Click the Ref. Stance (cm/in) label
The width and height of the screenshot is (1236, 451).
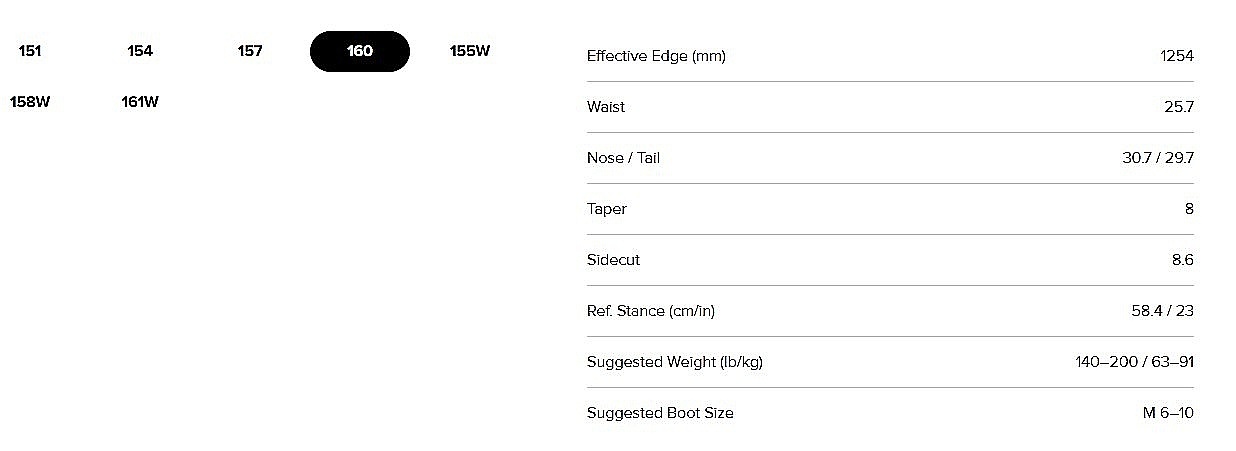651,311
